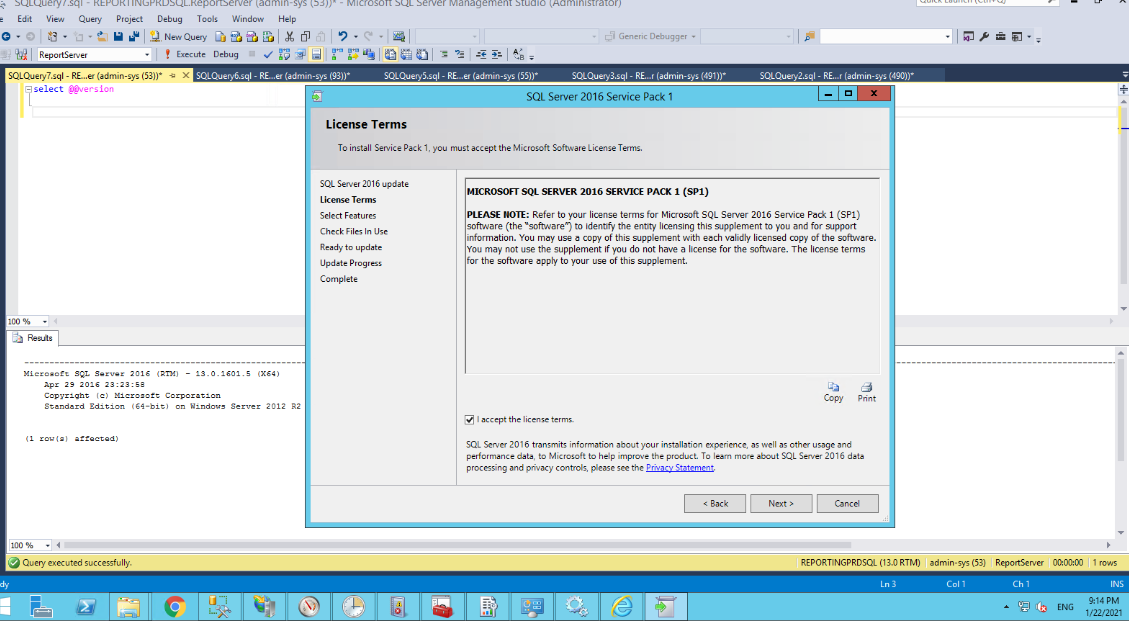Toggle Include Client Statistics

click(x=369, y=54)
